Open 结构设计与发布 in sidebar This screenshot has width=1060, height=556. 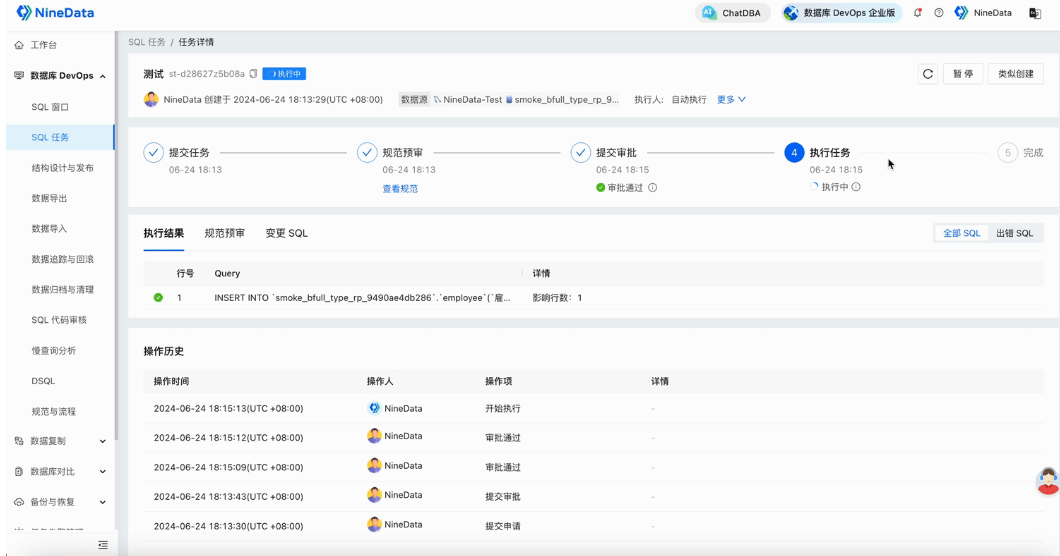(62, 168)
